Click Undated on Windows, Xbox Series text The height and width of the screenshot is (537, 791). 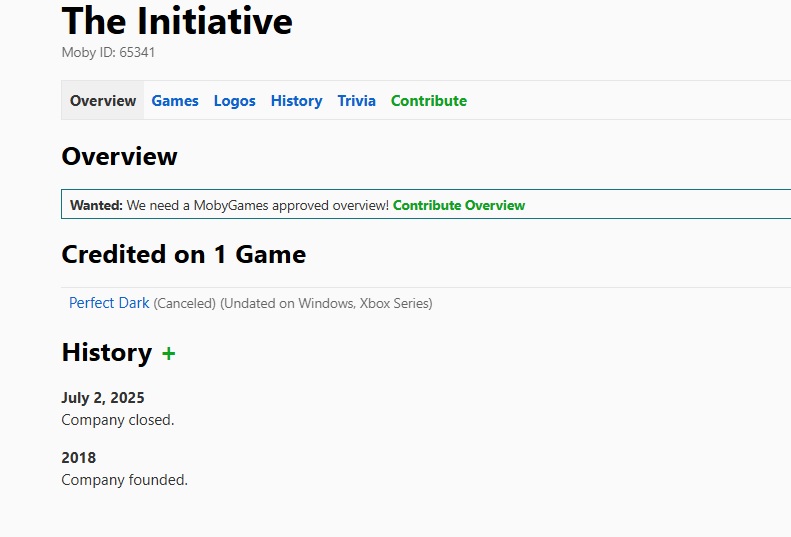tap(326, 303)
